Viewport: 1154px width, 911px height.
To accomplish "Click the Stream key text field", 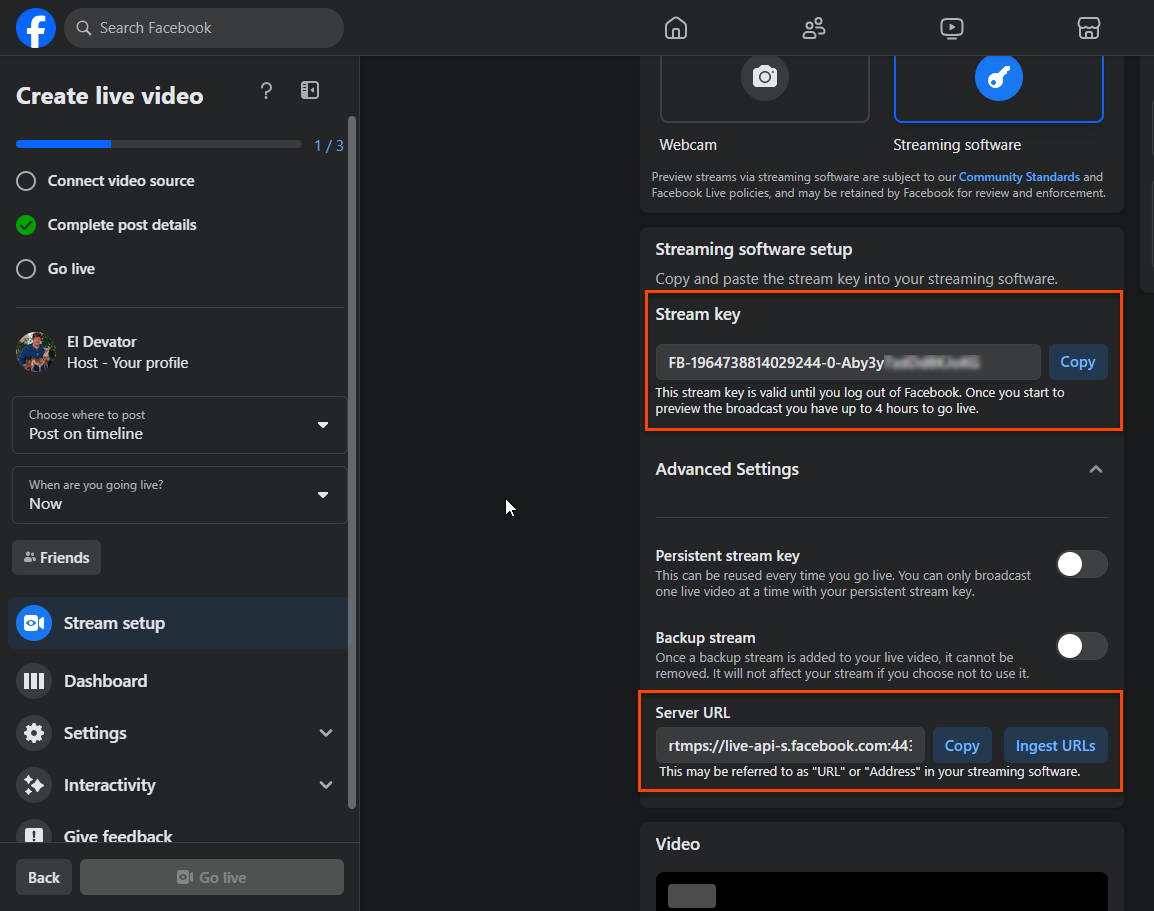I will (x=848, y=362).
